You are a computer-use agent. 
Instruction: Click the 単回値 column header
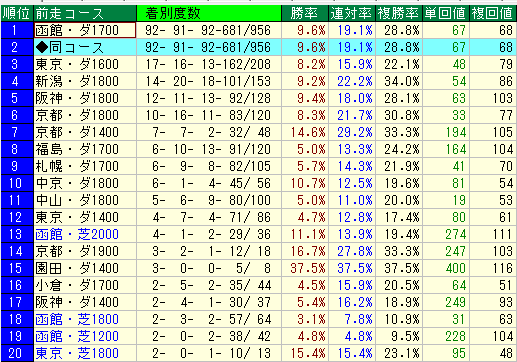tap(446, 13)
